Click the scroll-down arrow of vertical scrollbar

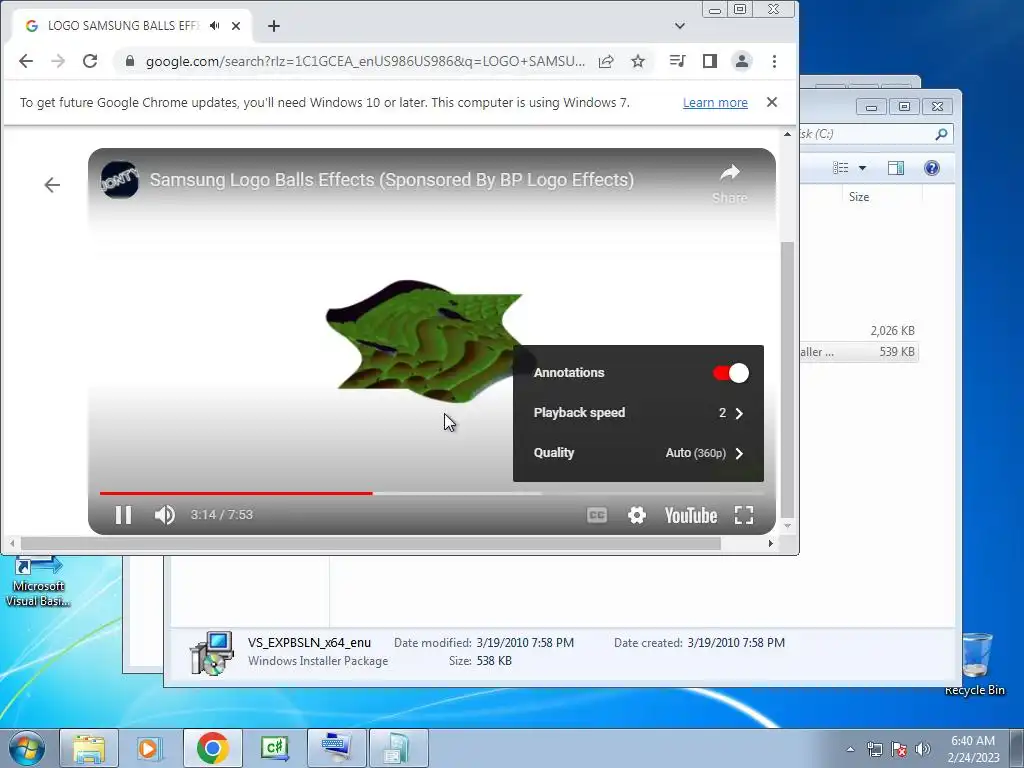tap(788, 526)
